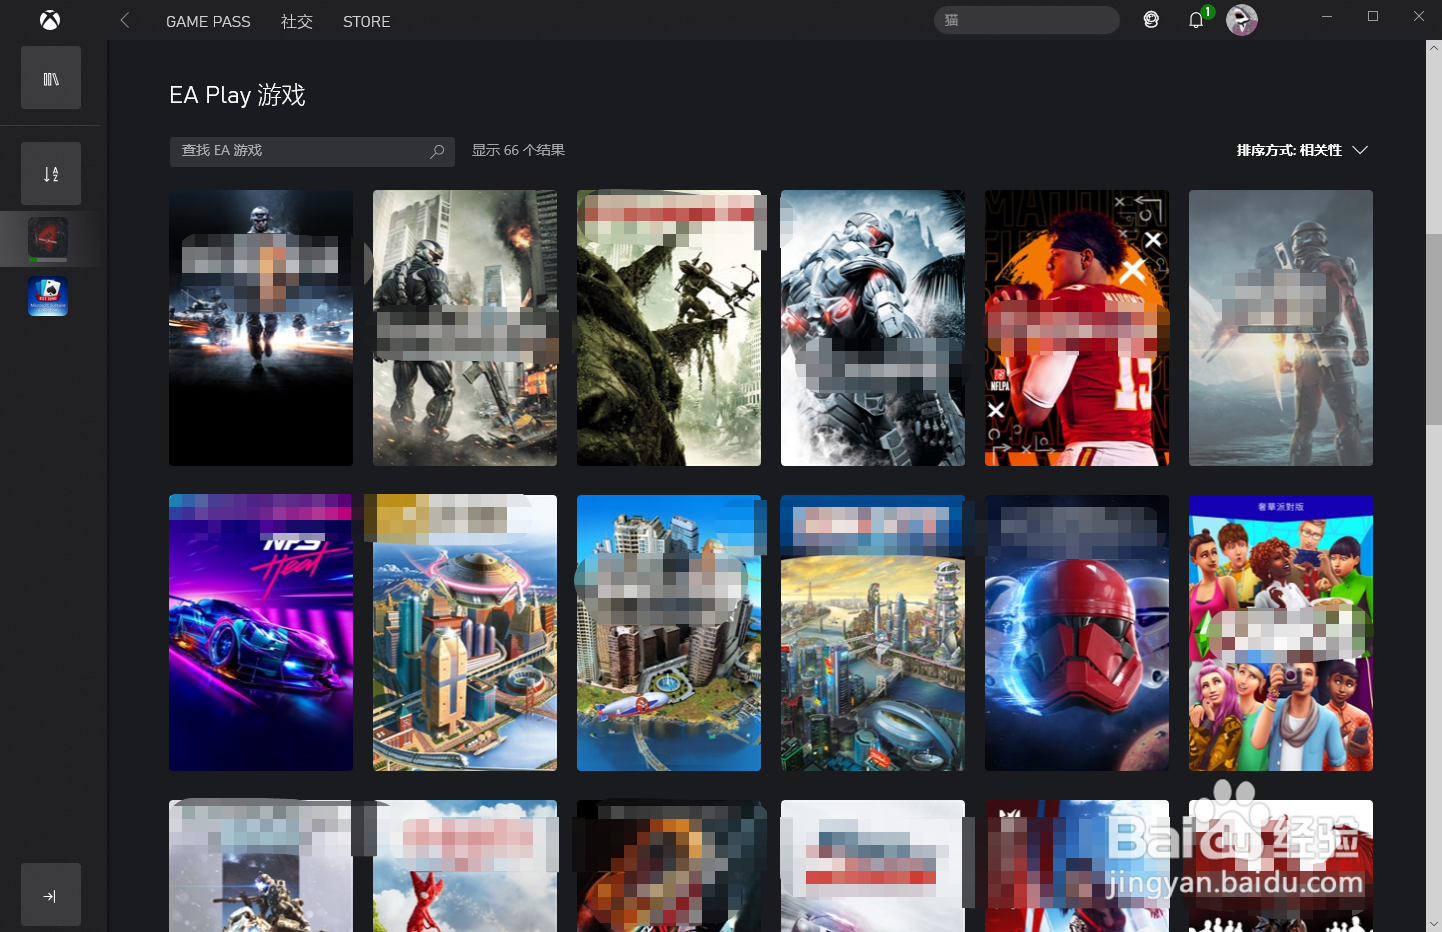Close the Xbox app window
Image resolution: width=1442 pixels, height=932 pixels.
coord(1419,16)
